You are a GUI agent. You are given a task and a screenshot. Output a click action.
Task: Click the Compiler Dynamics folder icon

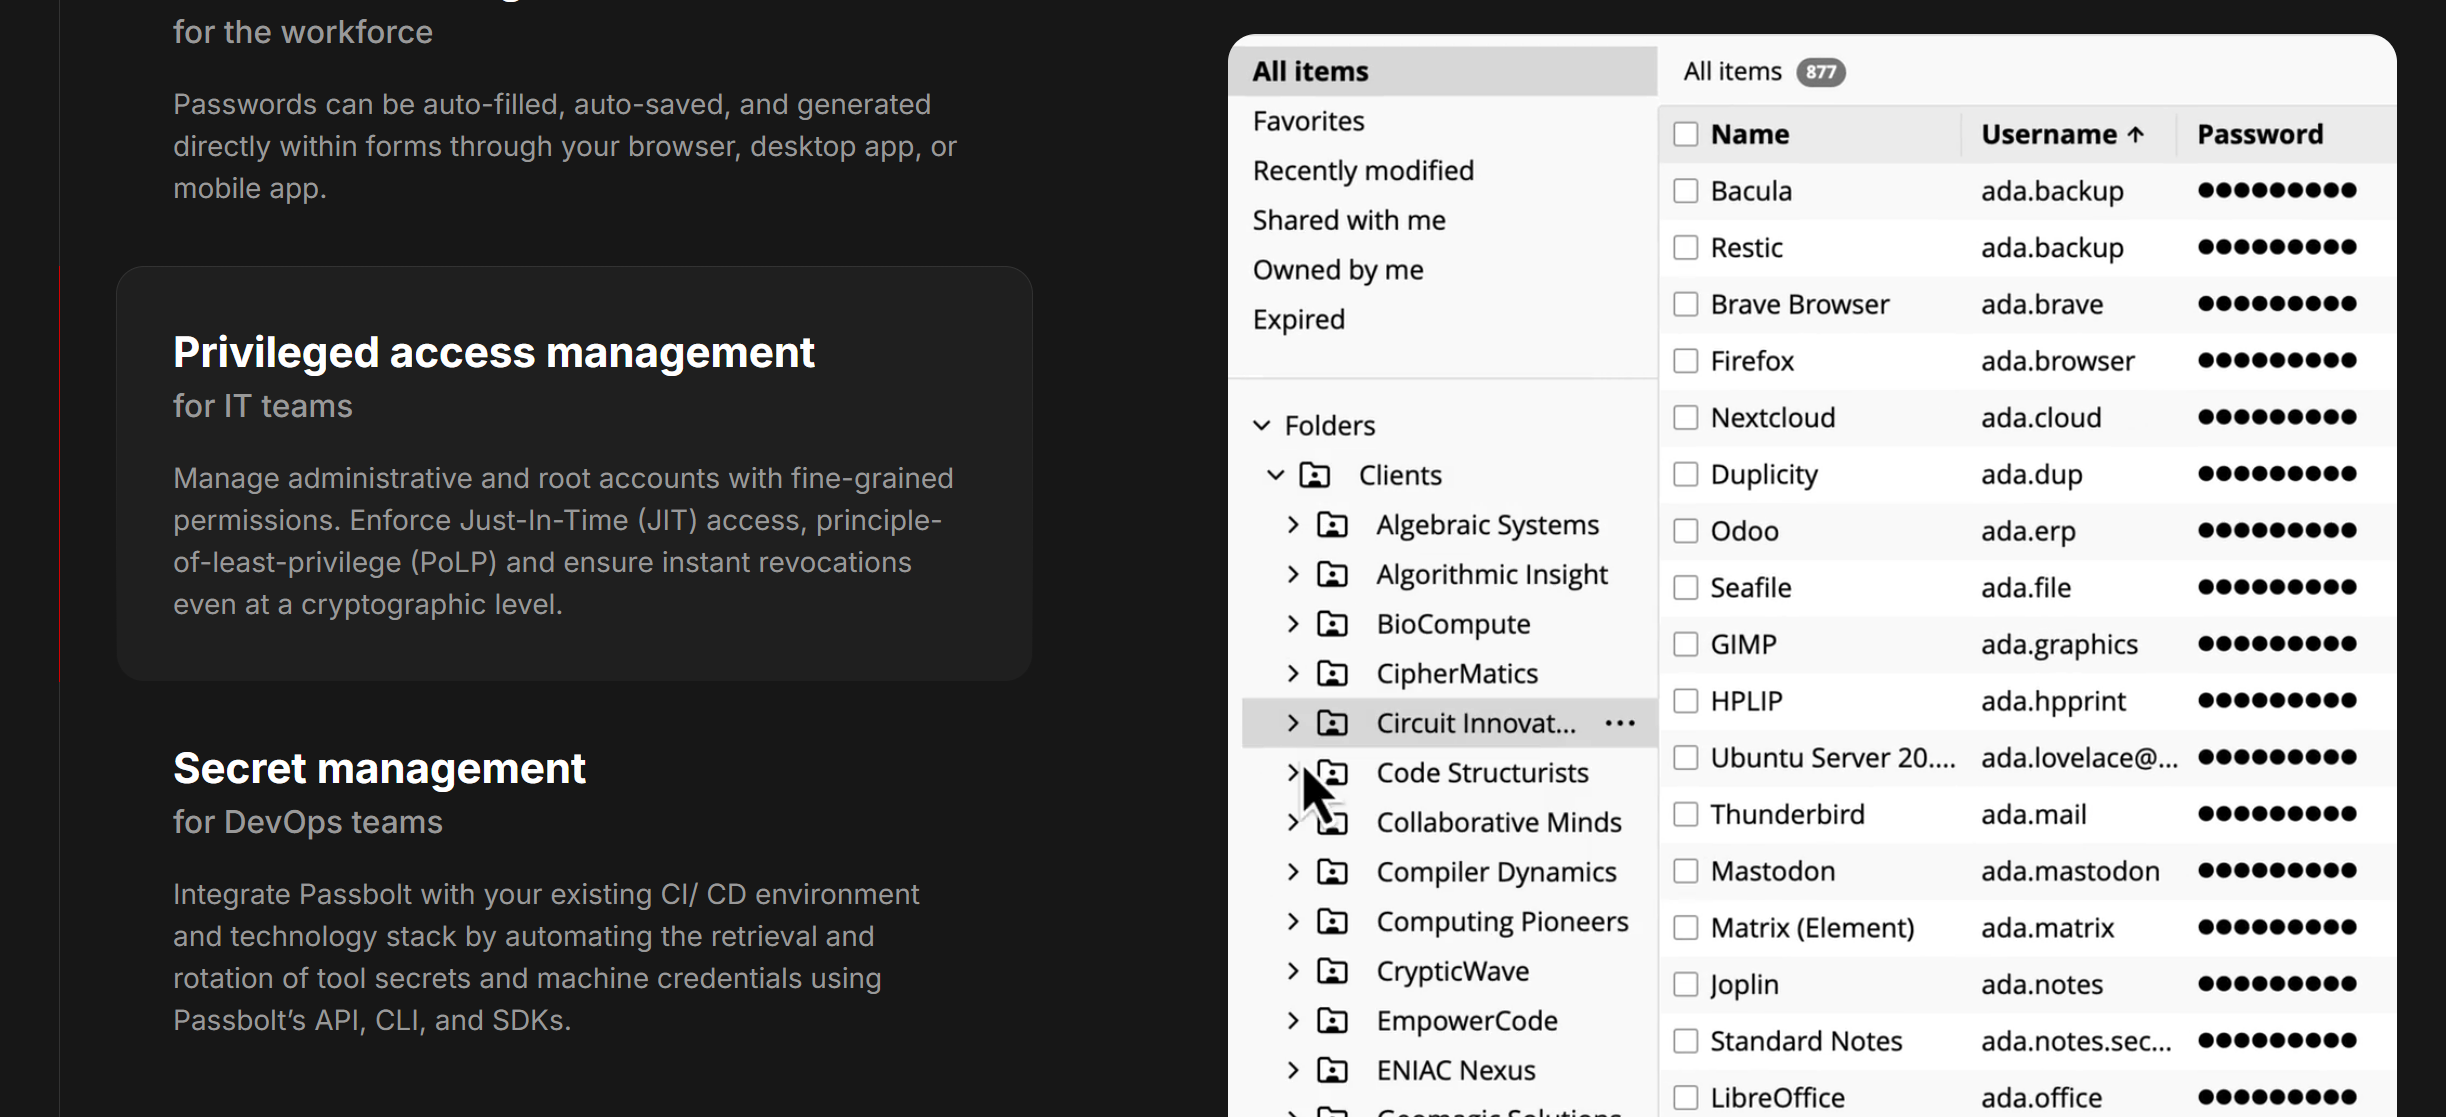(x=1332, y=872)
